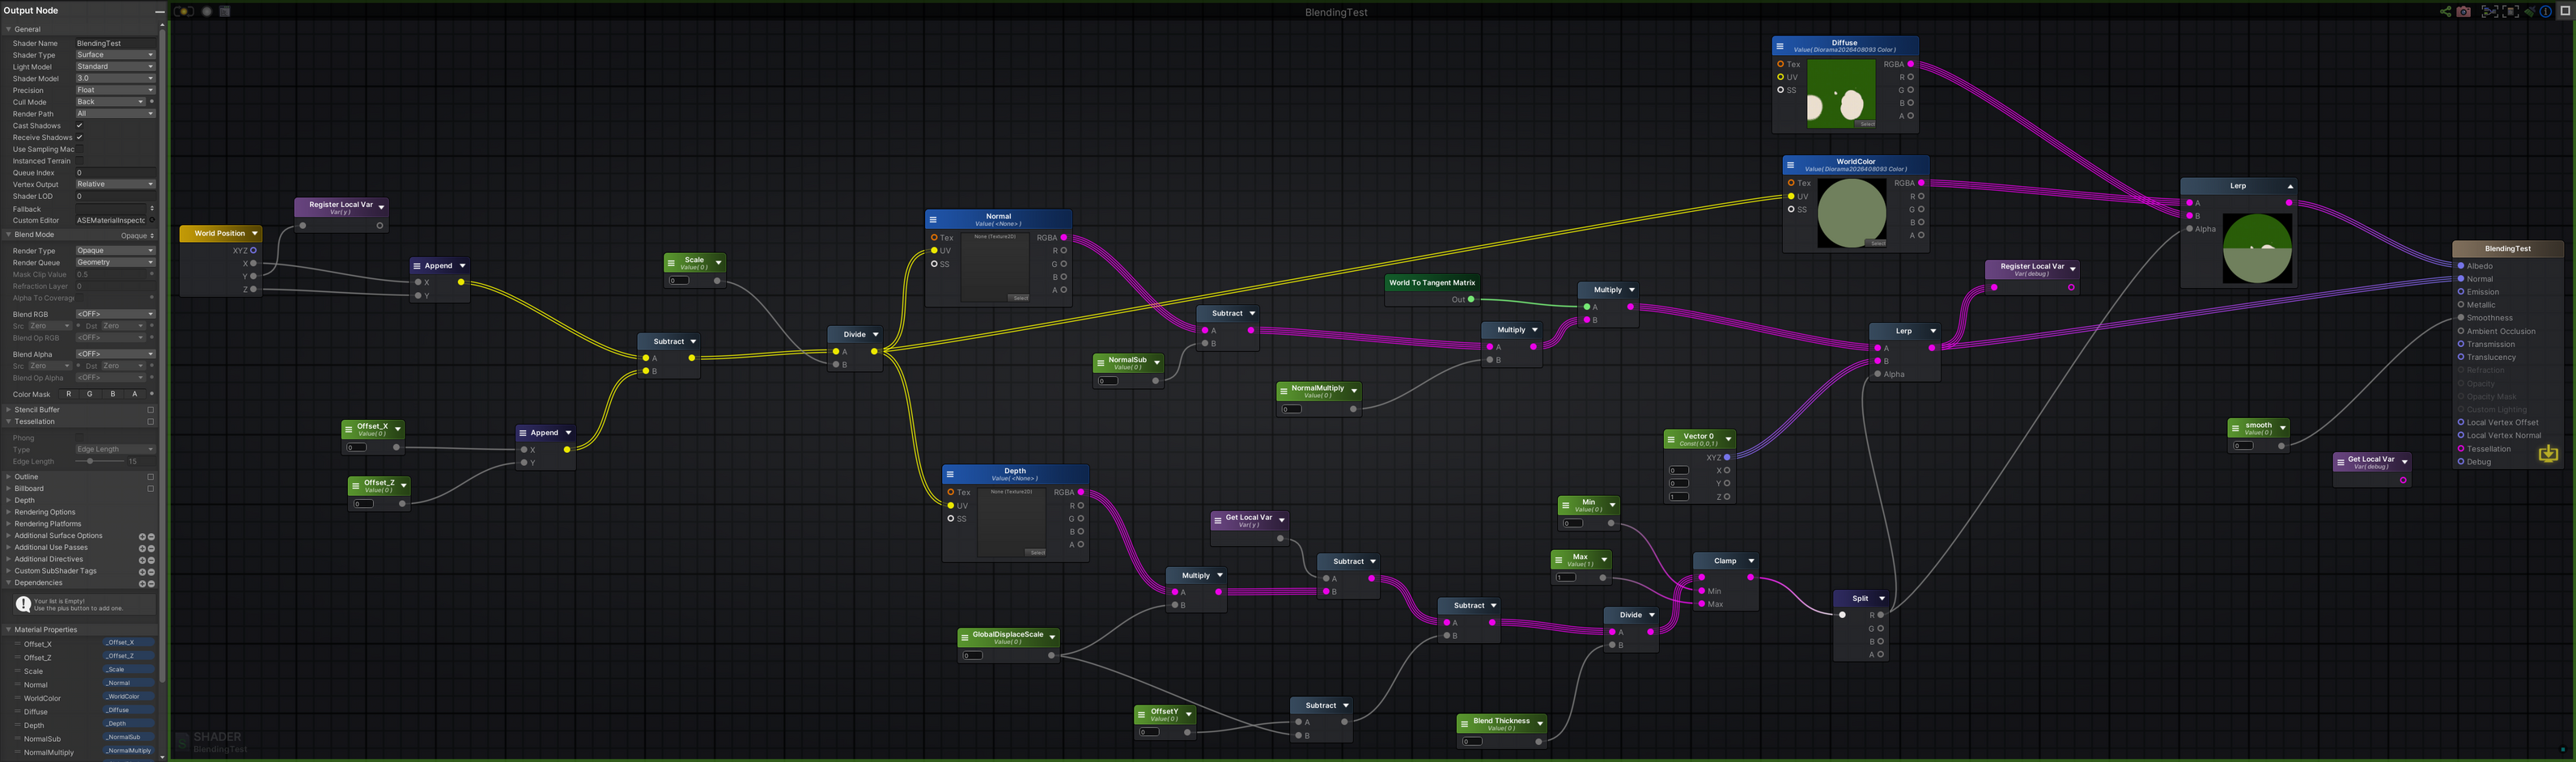Click the hamburger icon on Normal node
The image size is (2576, 762).
click(x=933, y=220)
